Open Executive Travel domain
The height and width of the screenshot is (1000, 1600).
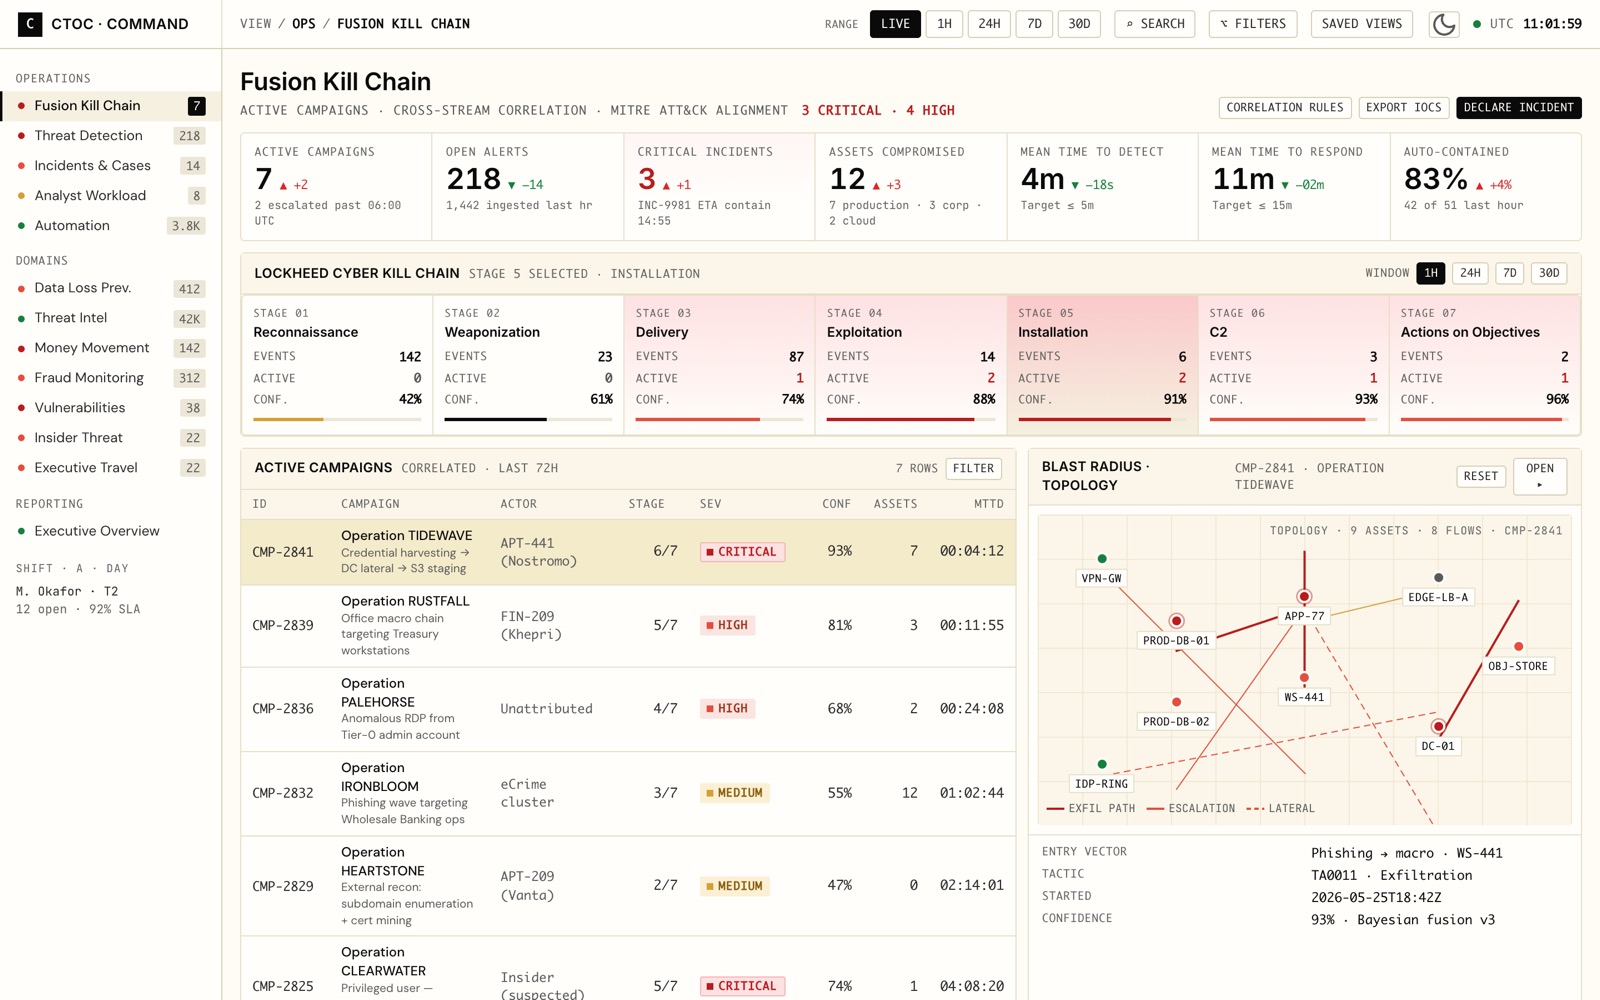[x=111, y=468]
